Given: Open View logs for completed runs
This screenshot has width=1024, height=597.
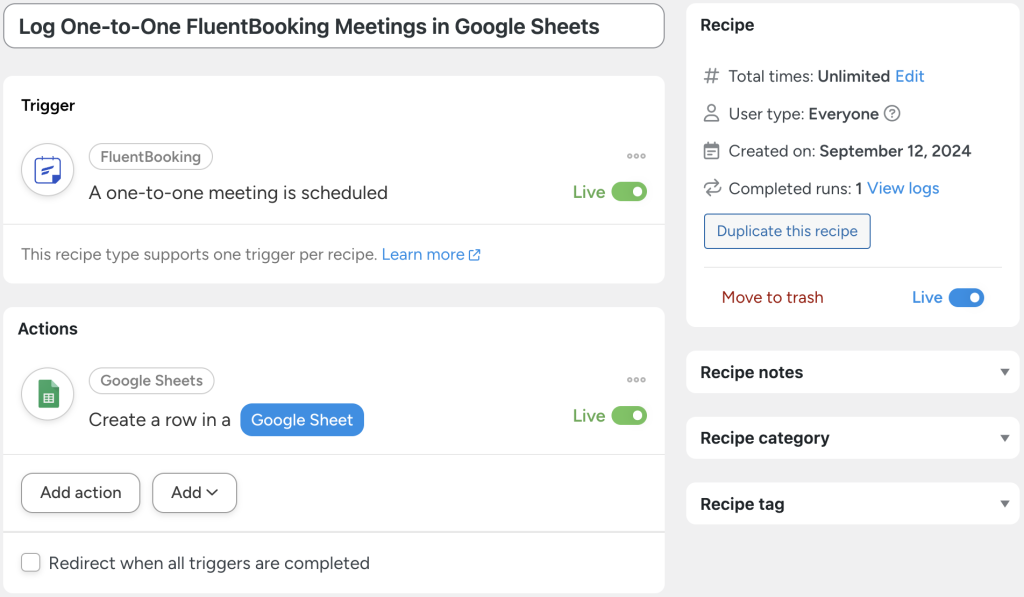Looking at the screenshot, I should point(901,188).
